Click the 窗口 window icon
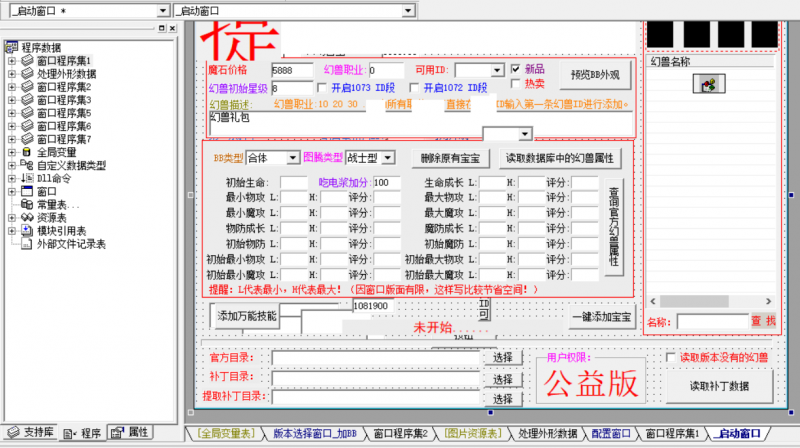This screenshot has width=800, height=448. click(27, 191)
